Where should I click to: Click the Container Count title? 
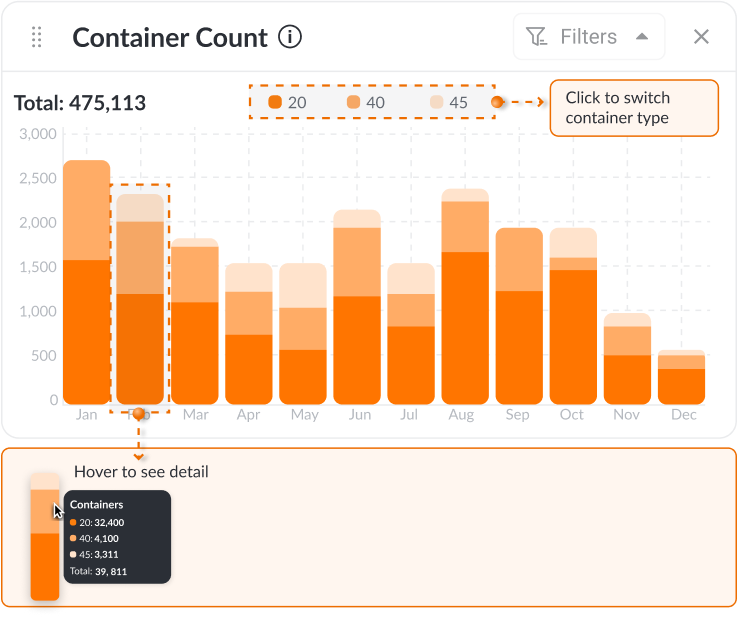(170, 38)
